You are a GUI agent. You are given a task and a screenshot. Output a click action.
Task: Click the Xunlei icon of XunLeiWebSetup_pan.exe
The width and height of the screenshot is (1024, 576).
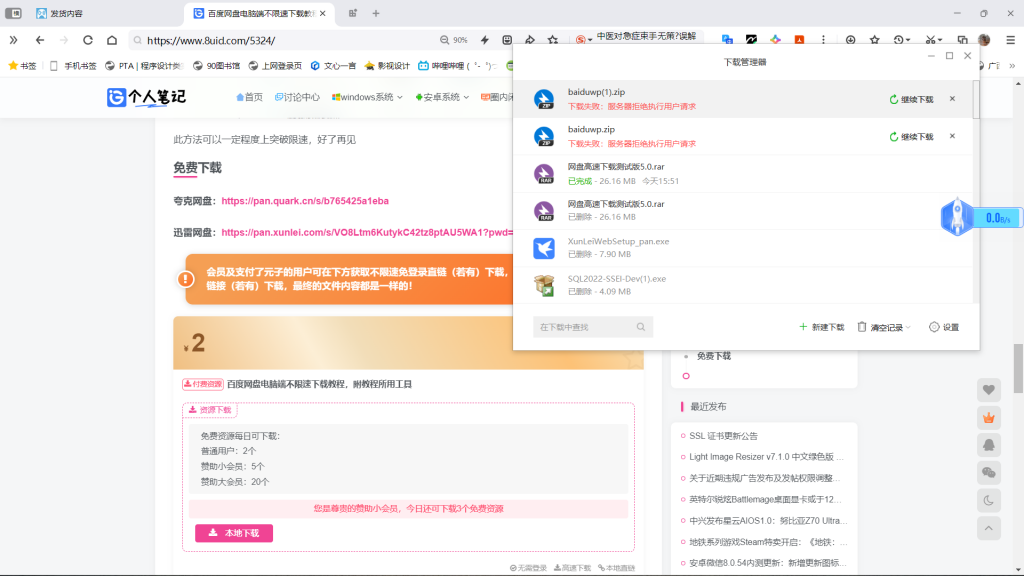coord(544,248)
